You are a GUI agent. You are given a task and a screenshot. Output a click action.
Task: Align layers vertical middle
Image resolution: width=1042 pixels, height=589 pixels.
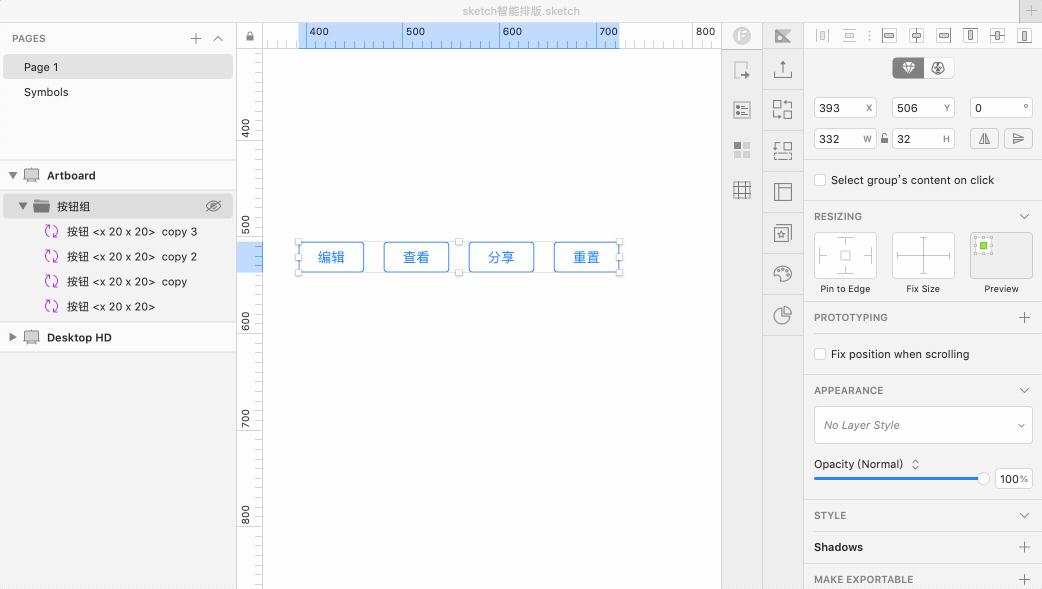pos(997,35)
